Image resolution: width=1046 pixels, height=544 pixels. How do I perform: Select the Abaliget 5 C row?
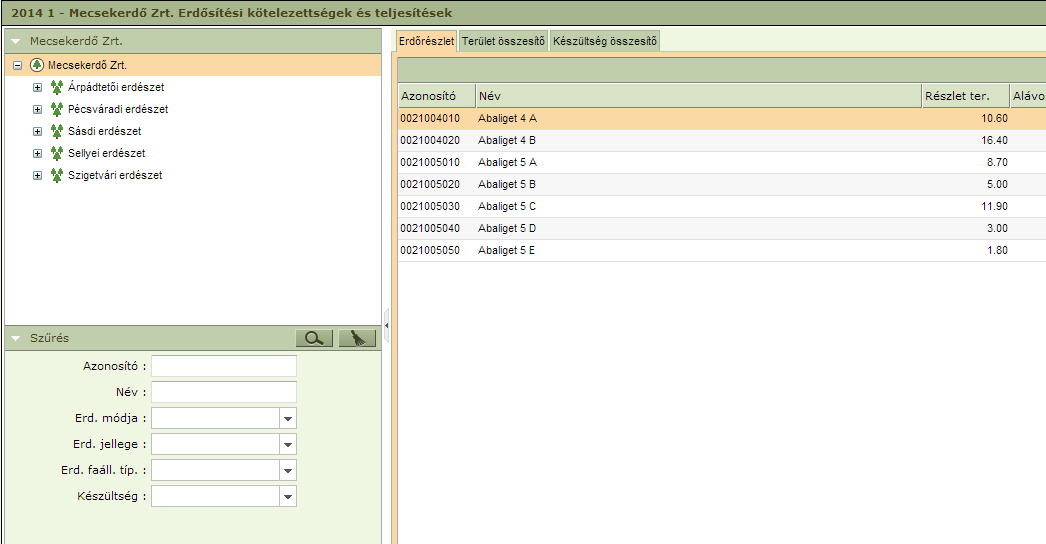click(x=722, y=206)
